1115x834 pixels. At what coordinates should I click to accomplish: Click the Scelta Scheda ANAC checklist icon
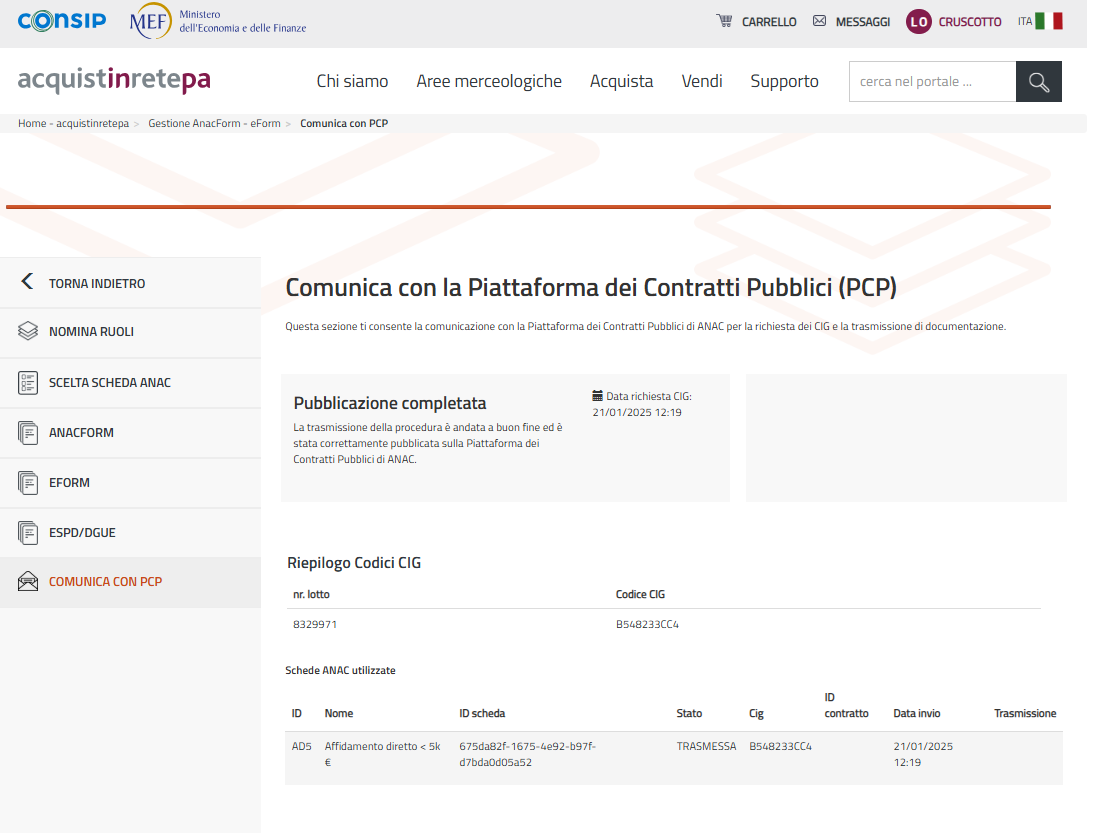tap(28, 383)
